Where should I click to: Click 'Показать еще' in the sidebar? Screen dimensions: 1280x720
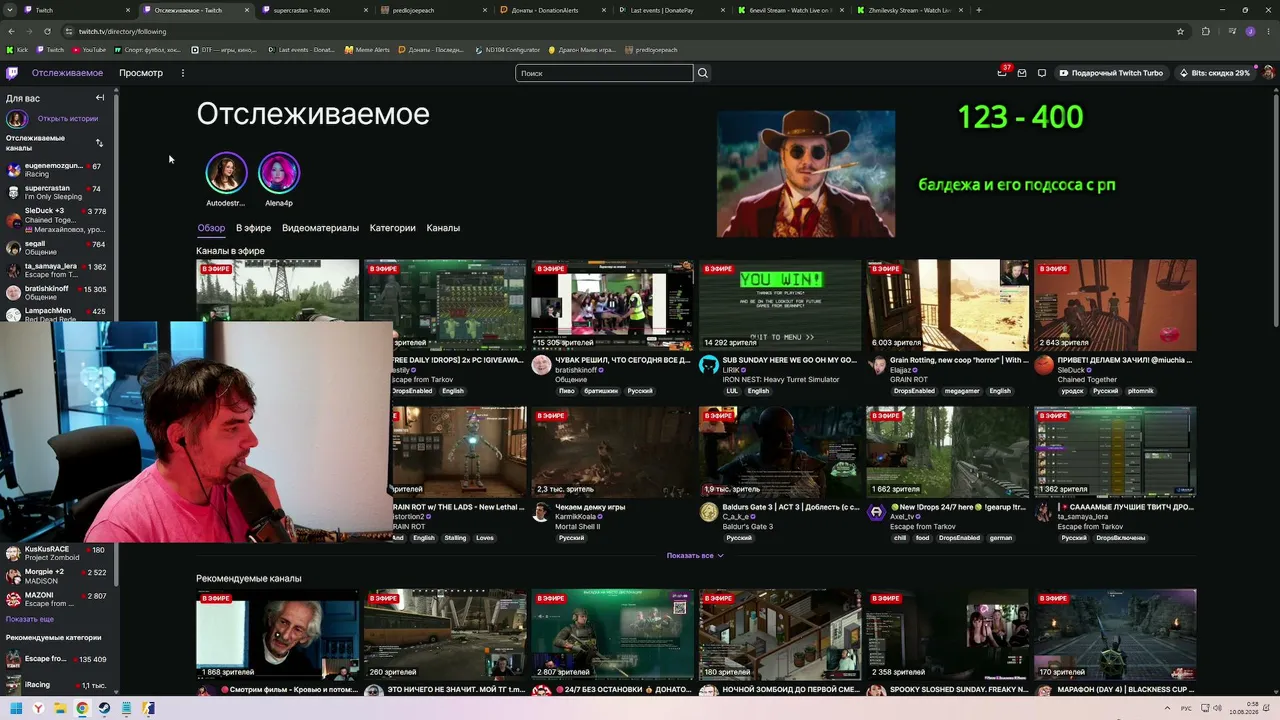coord(30,619)
